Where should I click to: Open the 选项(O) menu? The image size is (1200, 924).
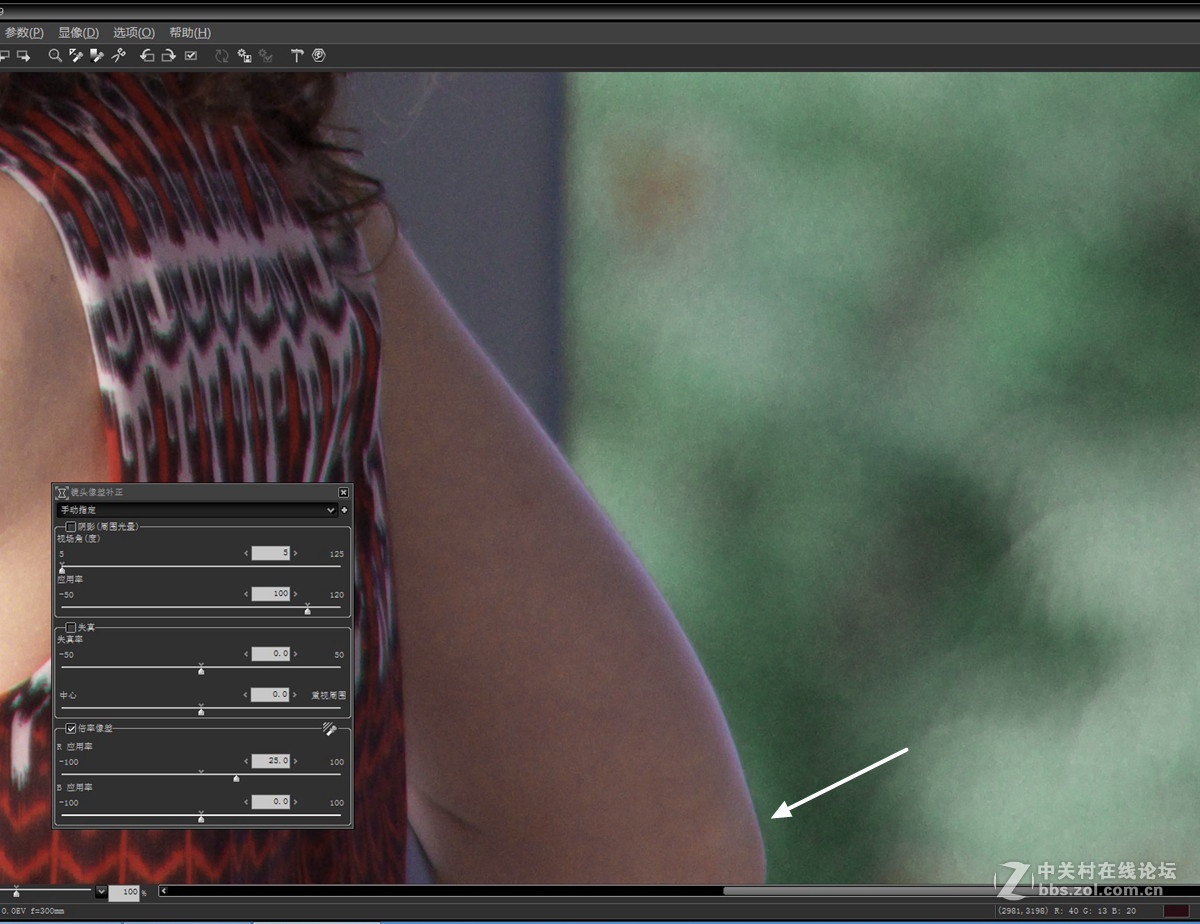134,33
